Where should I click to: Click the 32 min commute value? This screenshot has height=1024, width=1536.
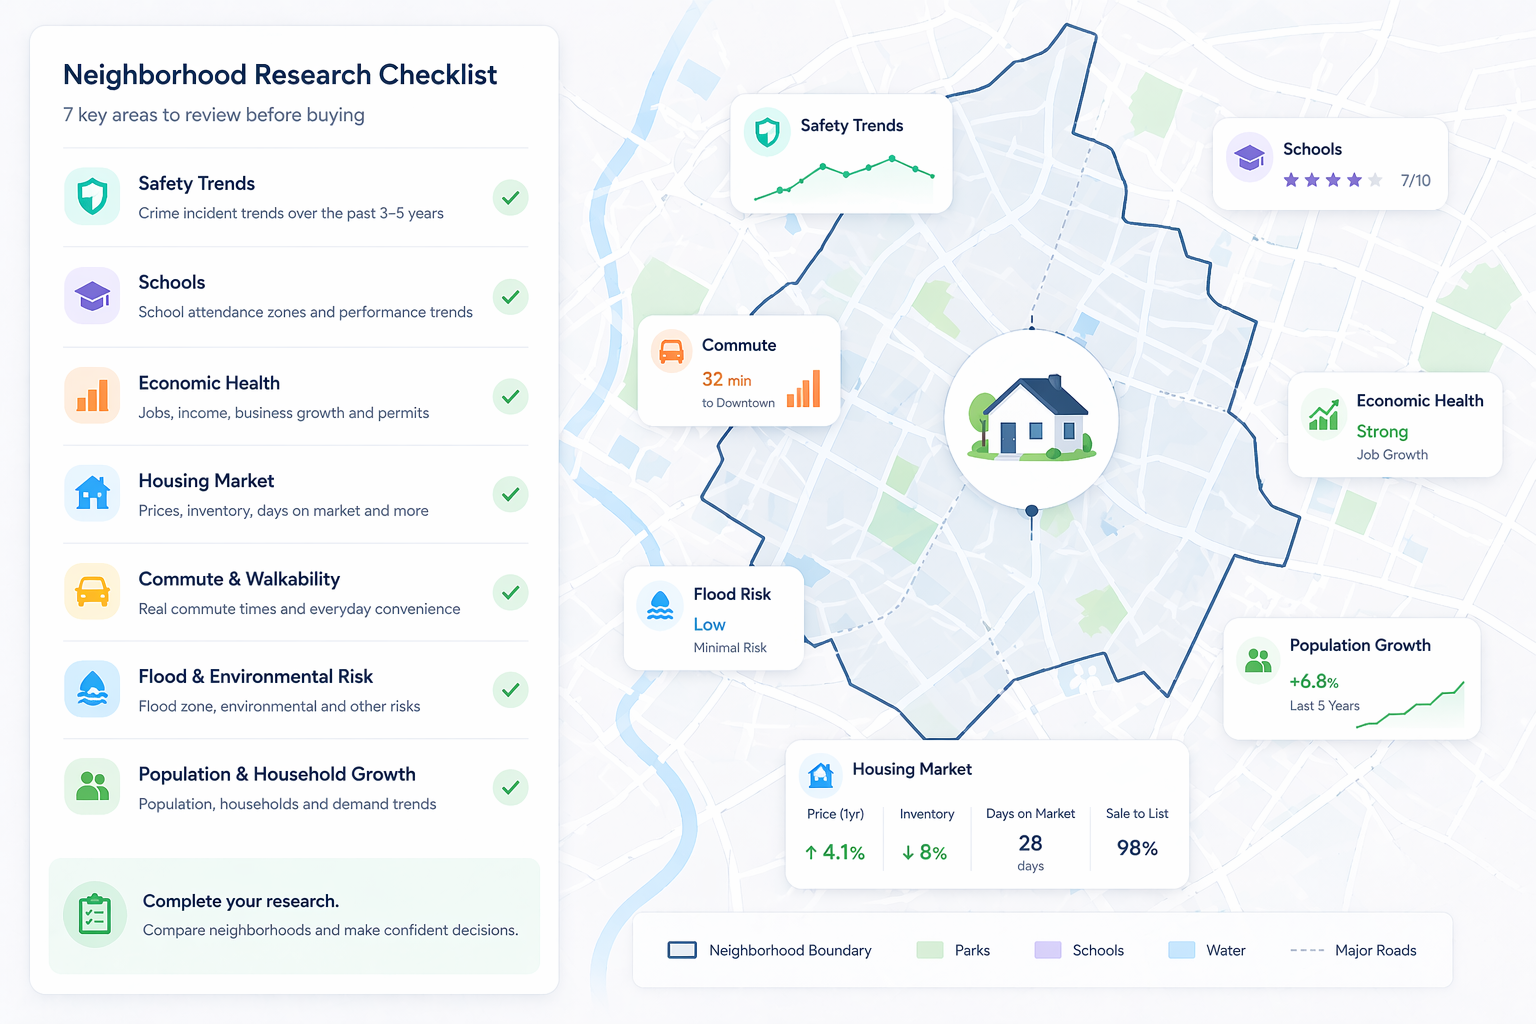click(727, 380)
